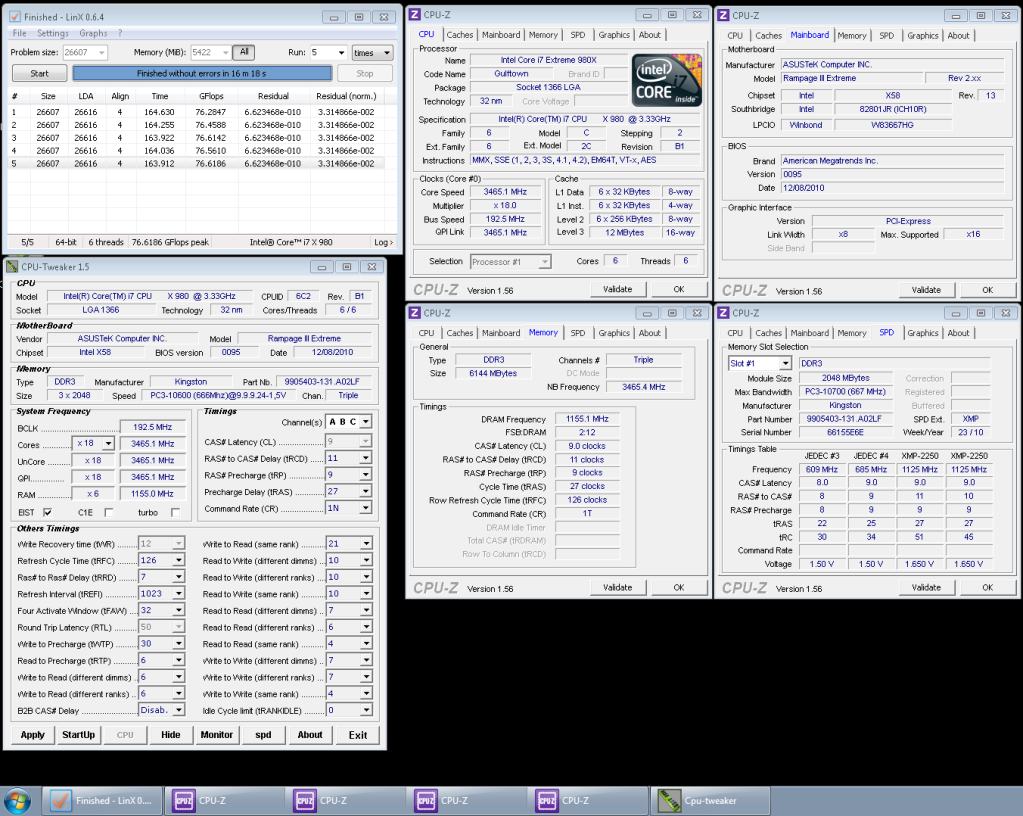Click the Intel Core i7 logo in CPU-Z

(x=669, y=81)
